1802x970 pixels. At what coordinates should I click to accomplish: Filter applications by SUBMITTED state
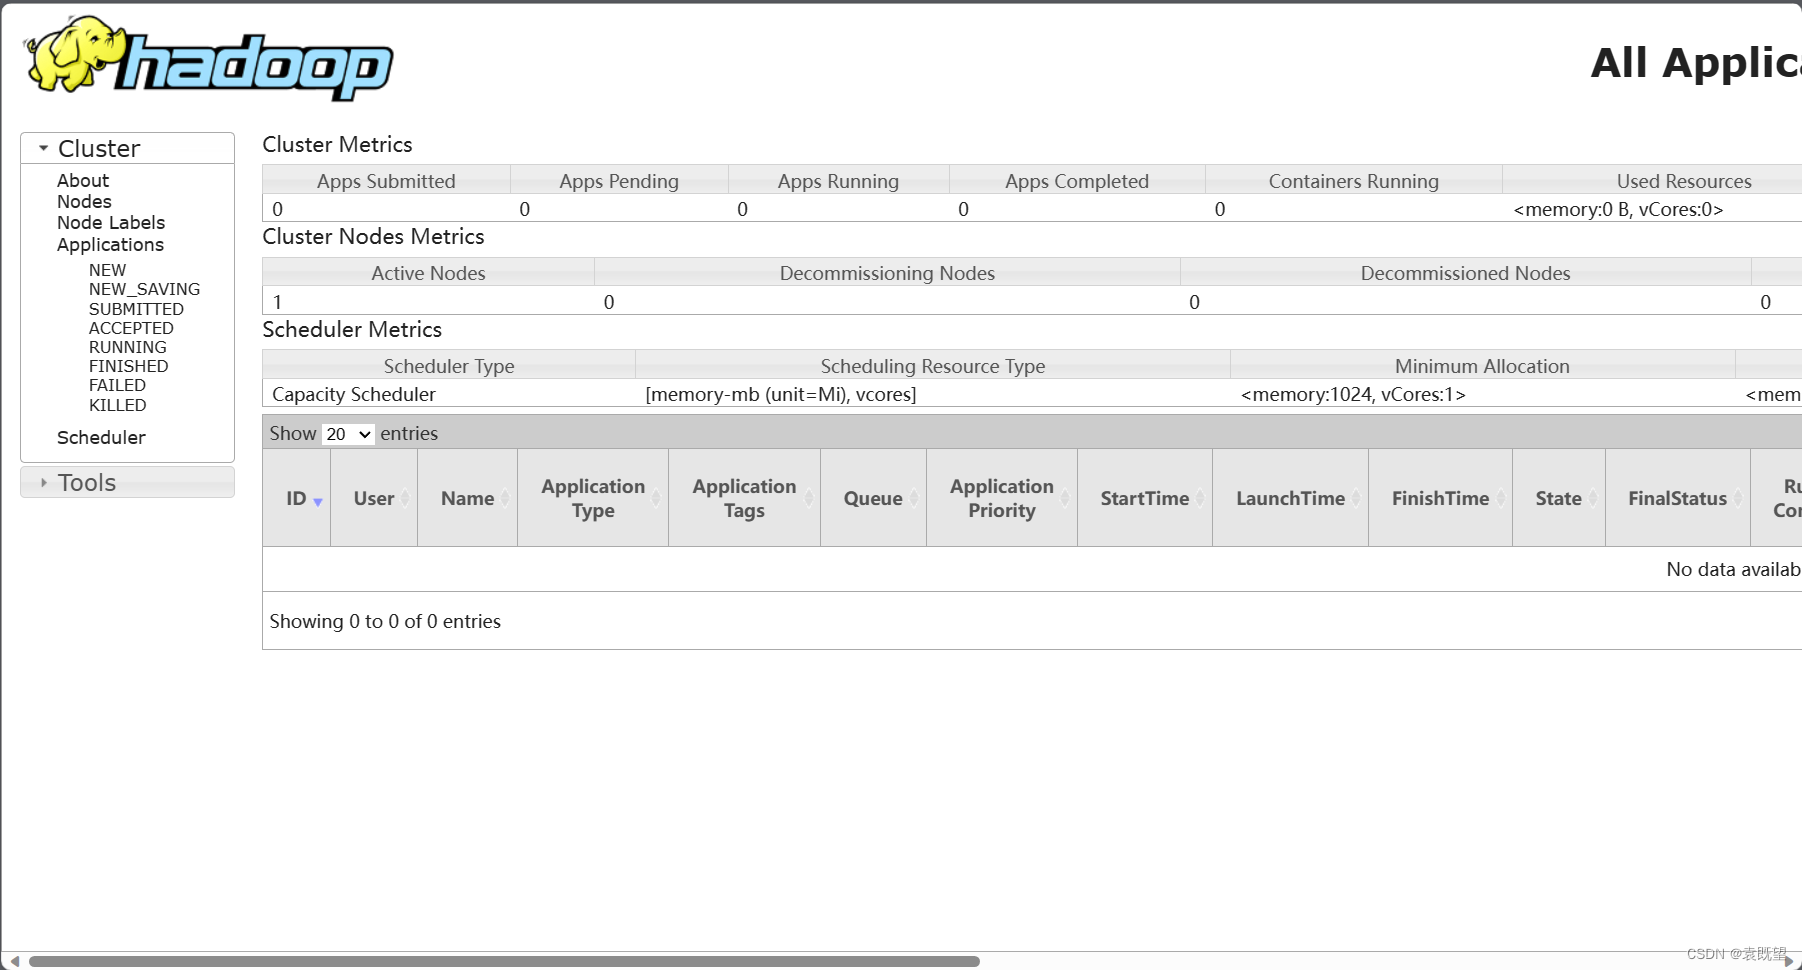tap(136, 309)
